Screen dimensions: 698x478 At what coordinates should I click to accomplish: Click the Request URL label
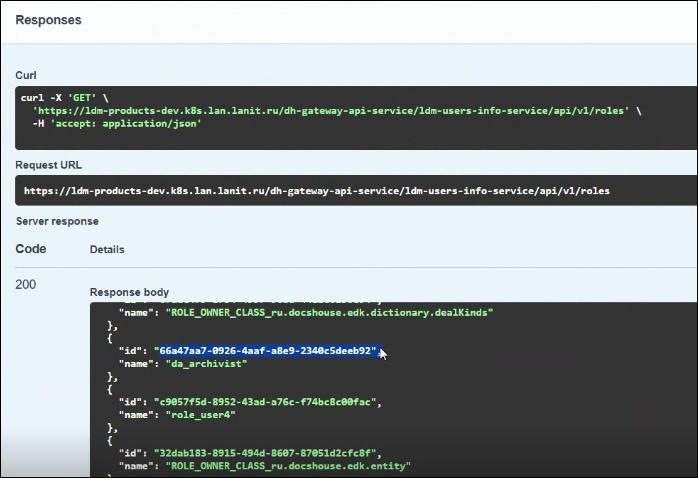pyautogui.click(x=49, y=165)
